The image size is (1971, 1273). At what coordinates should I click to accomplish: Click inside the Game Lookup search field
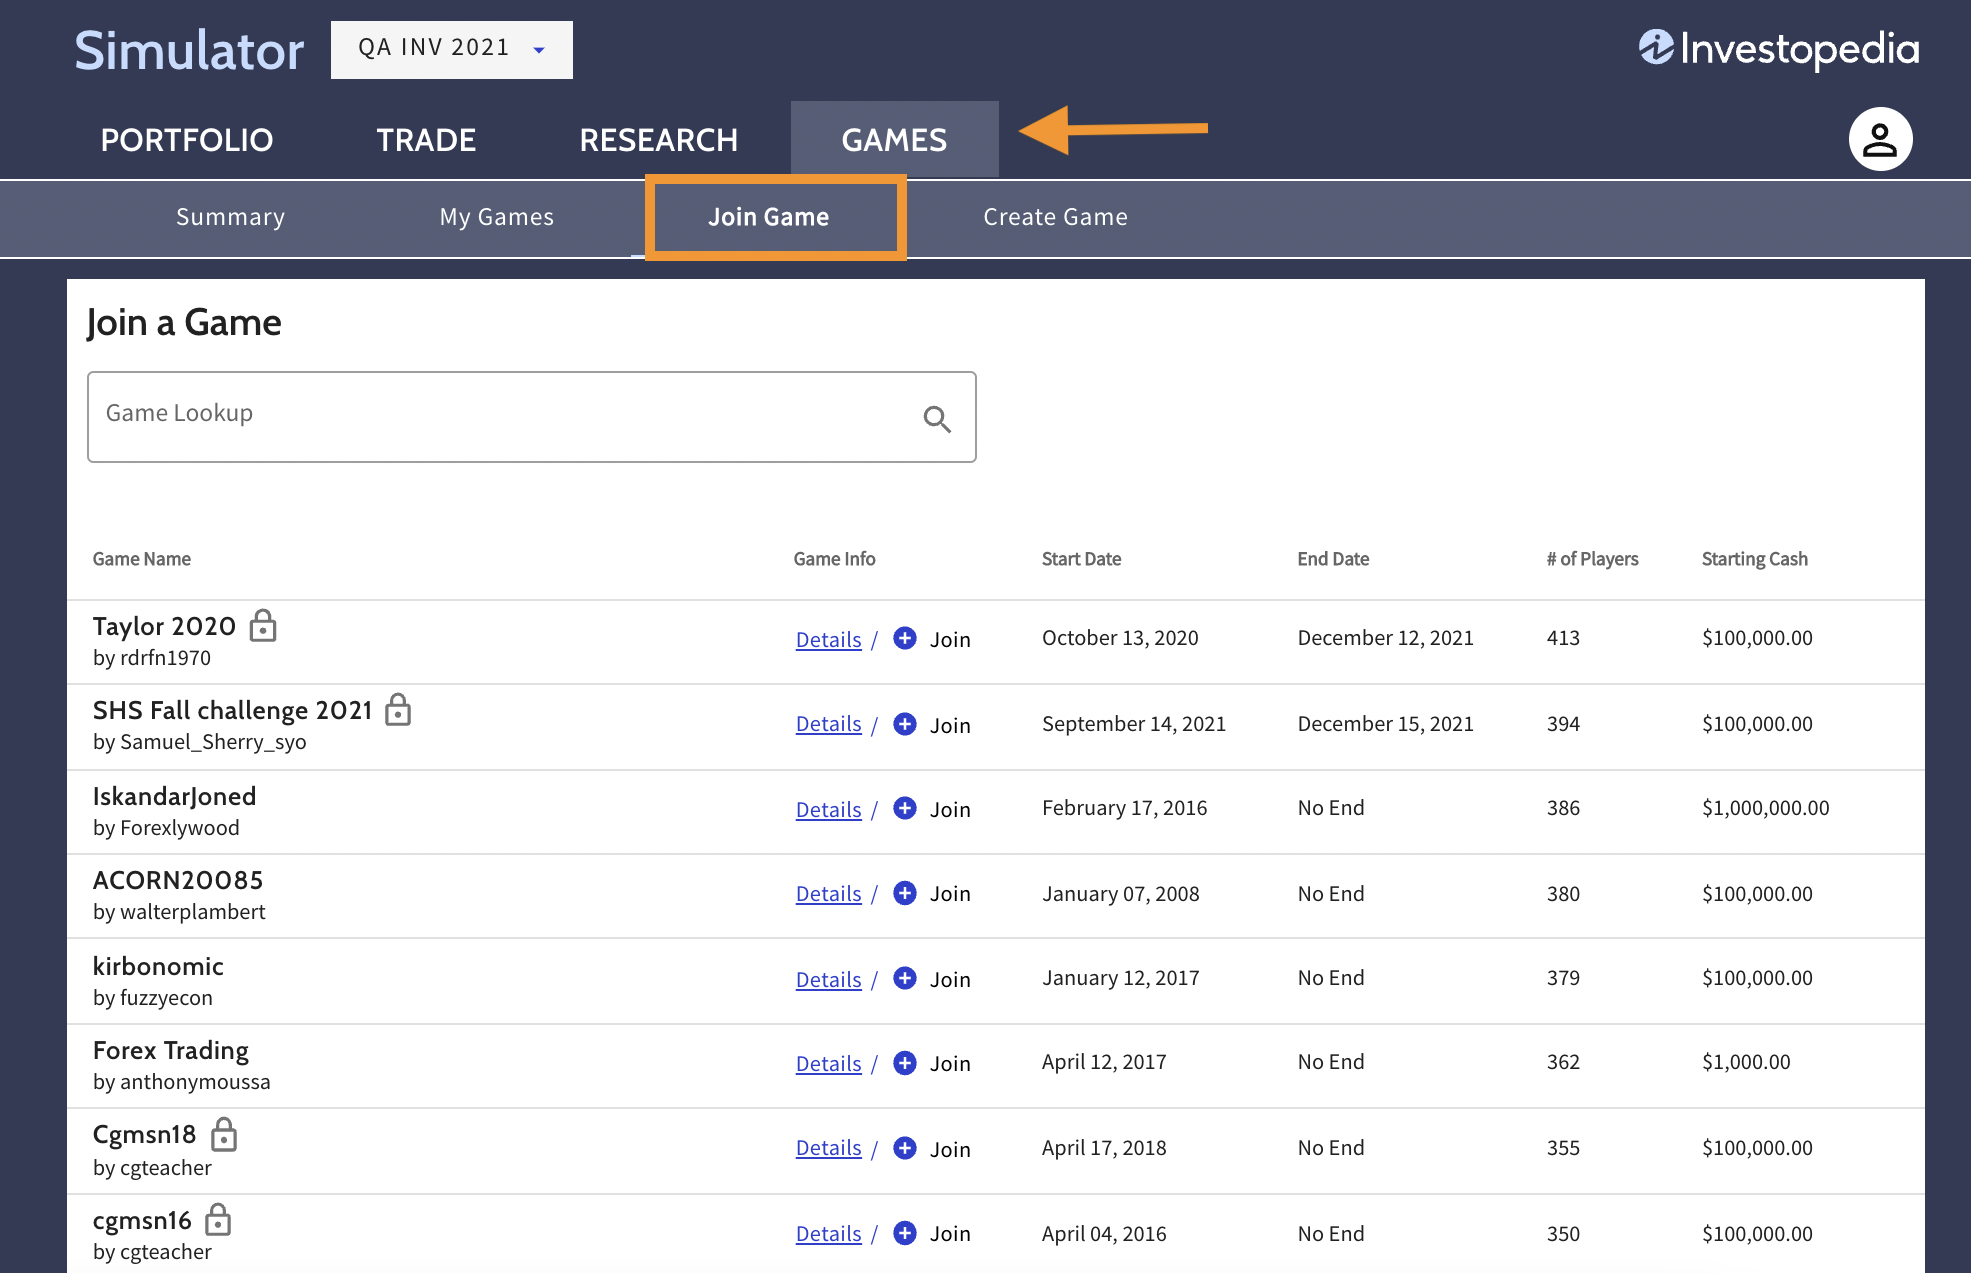pos(500,416)
